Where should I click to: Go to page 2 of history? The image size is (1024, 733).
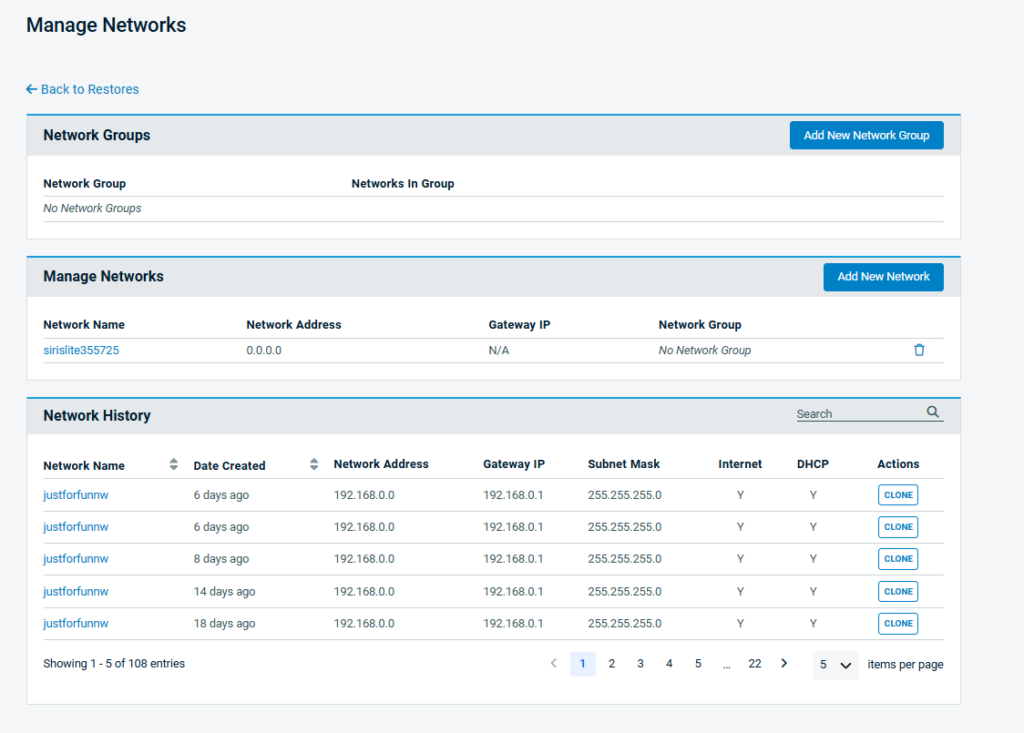(611, 664)
